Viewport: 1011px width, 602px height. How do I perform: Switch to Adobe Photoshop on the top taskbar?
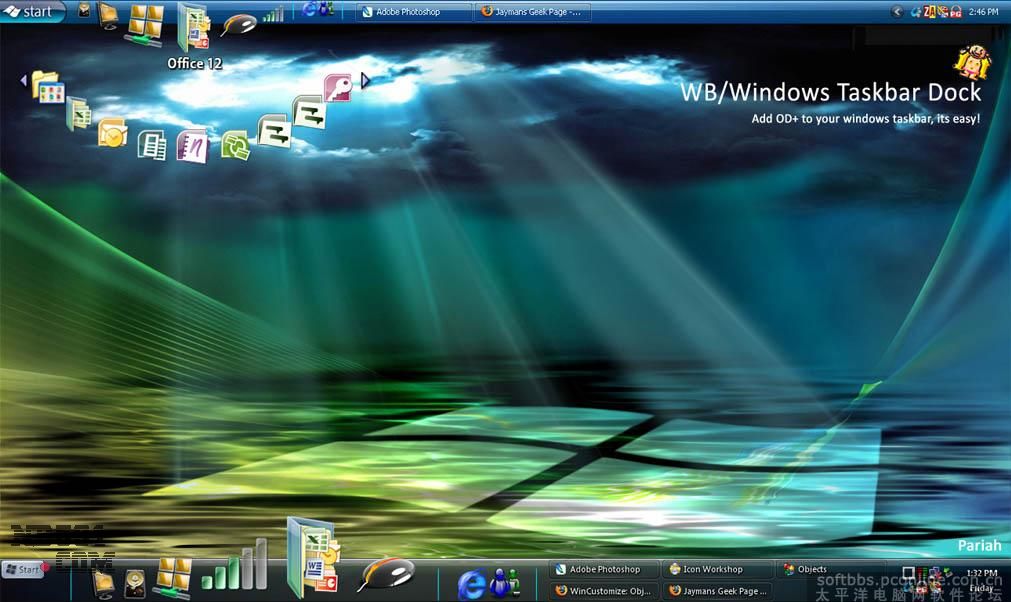coord(413,12)
